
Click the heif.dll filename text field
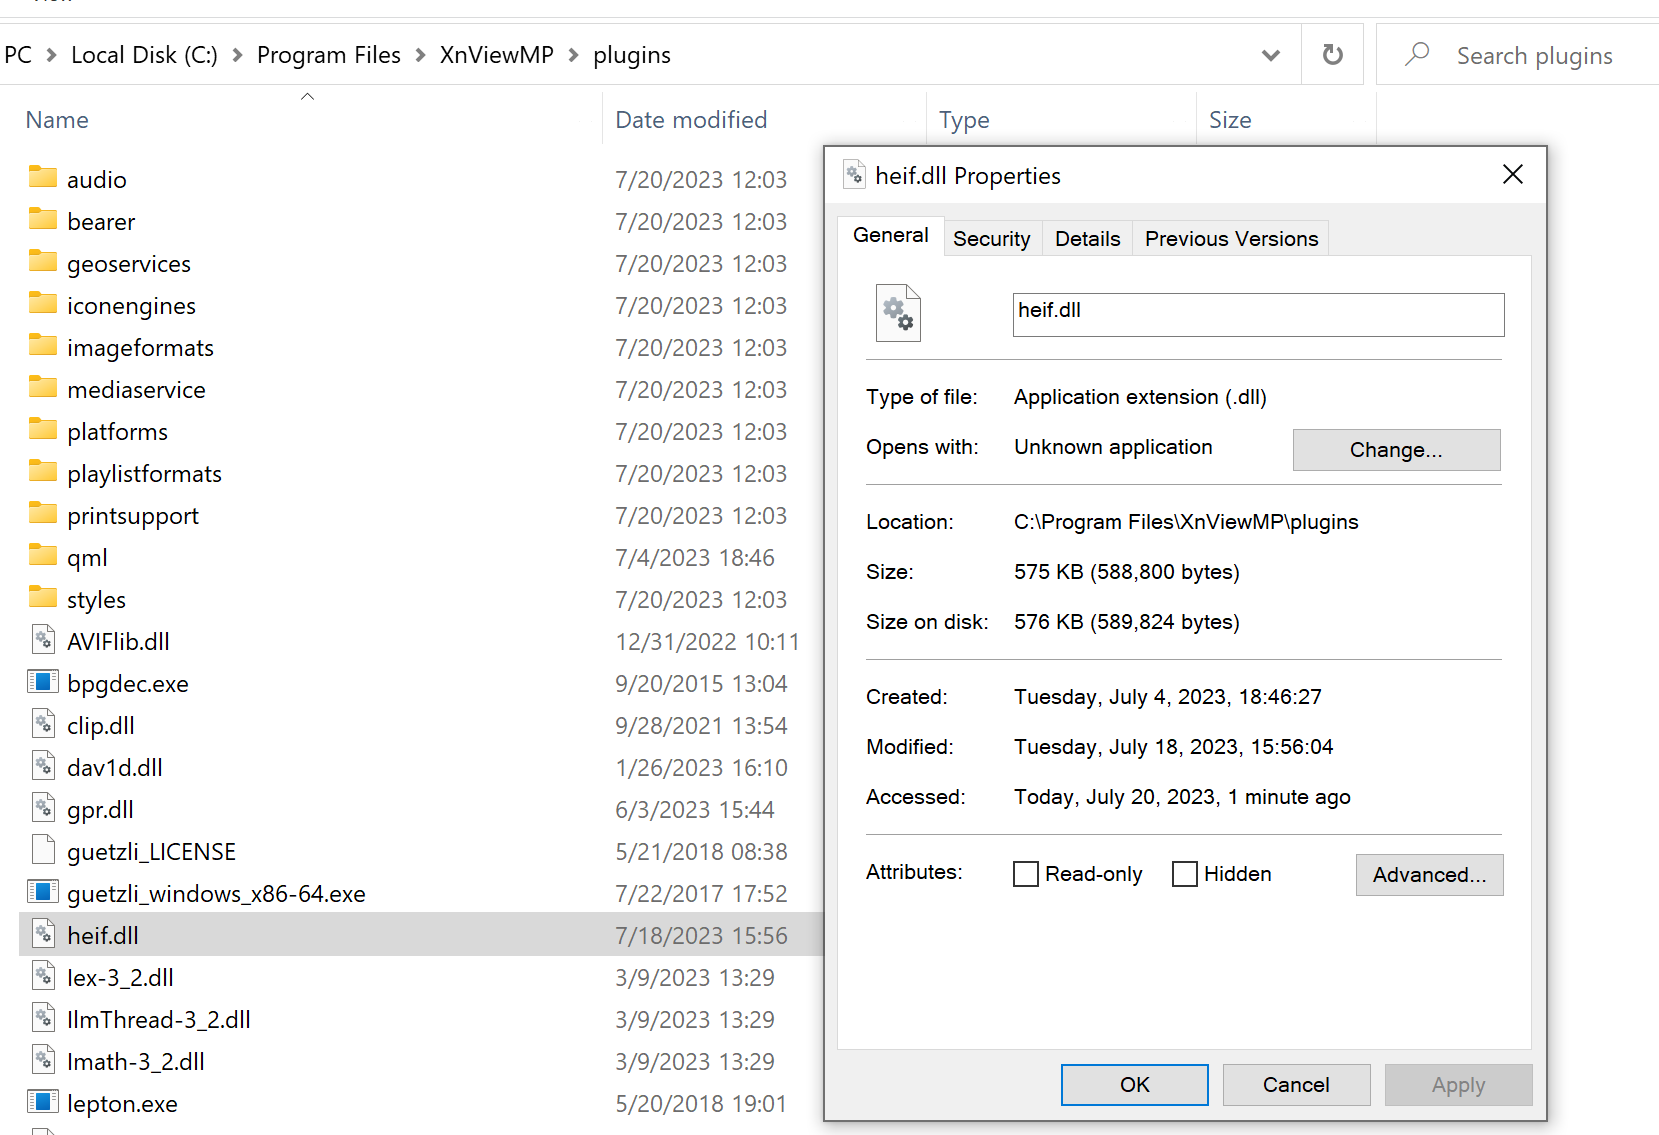coord(1258,314)
